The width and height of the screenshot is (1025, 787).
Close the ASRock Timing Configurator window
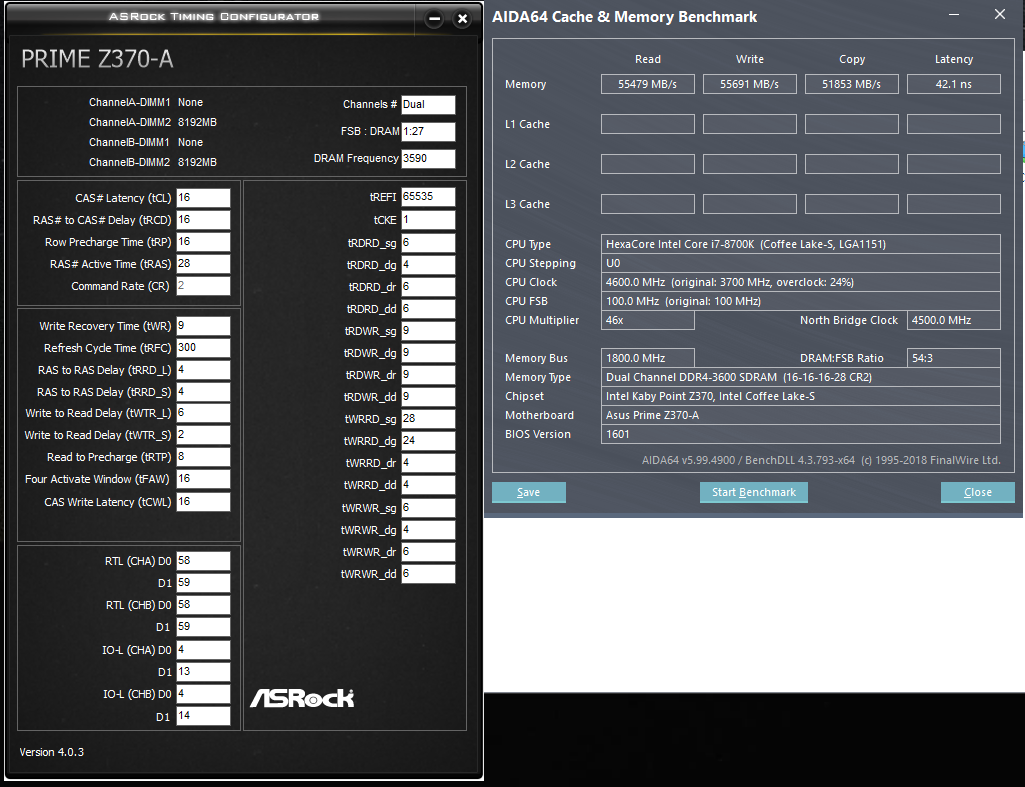point(463,19)
